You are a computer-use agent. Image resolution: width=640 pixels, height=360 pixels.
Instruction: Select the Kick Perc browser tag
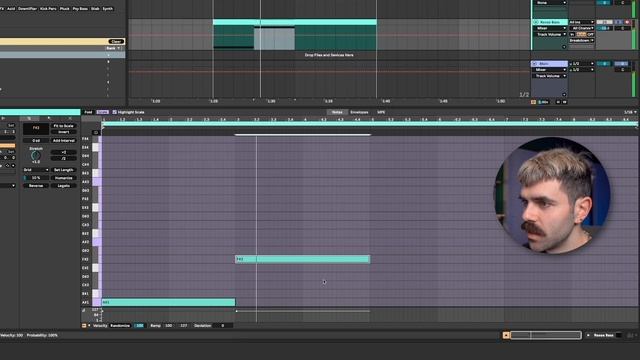pyautogui.click(x=48, y=9)
